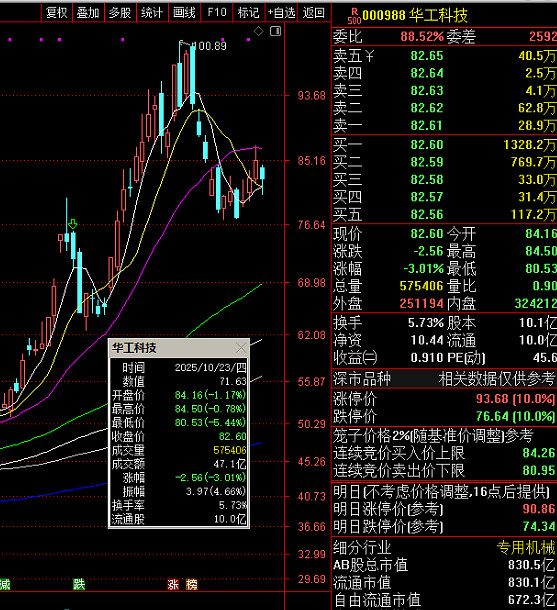Close the 华工科技 data popup

(241, 347)
